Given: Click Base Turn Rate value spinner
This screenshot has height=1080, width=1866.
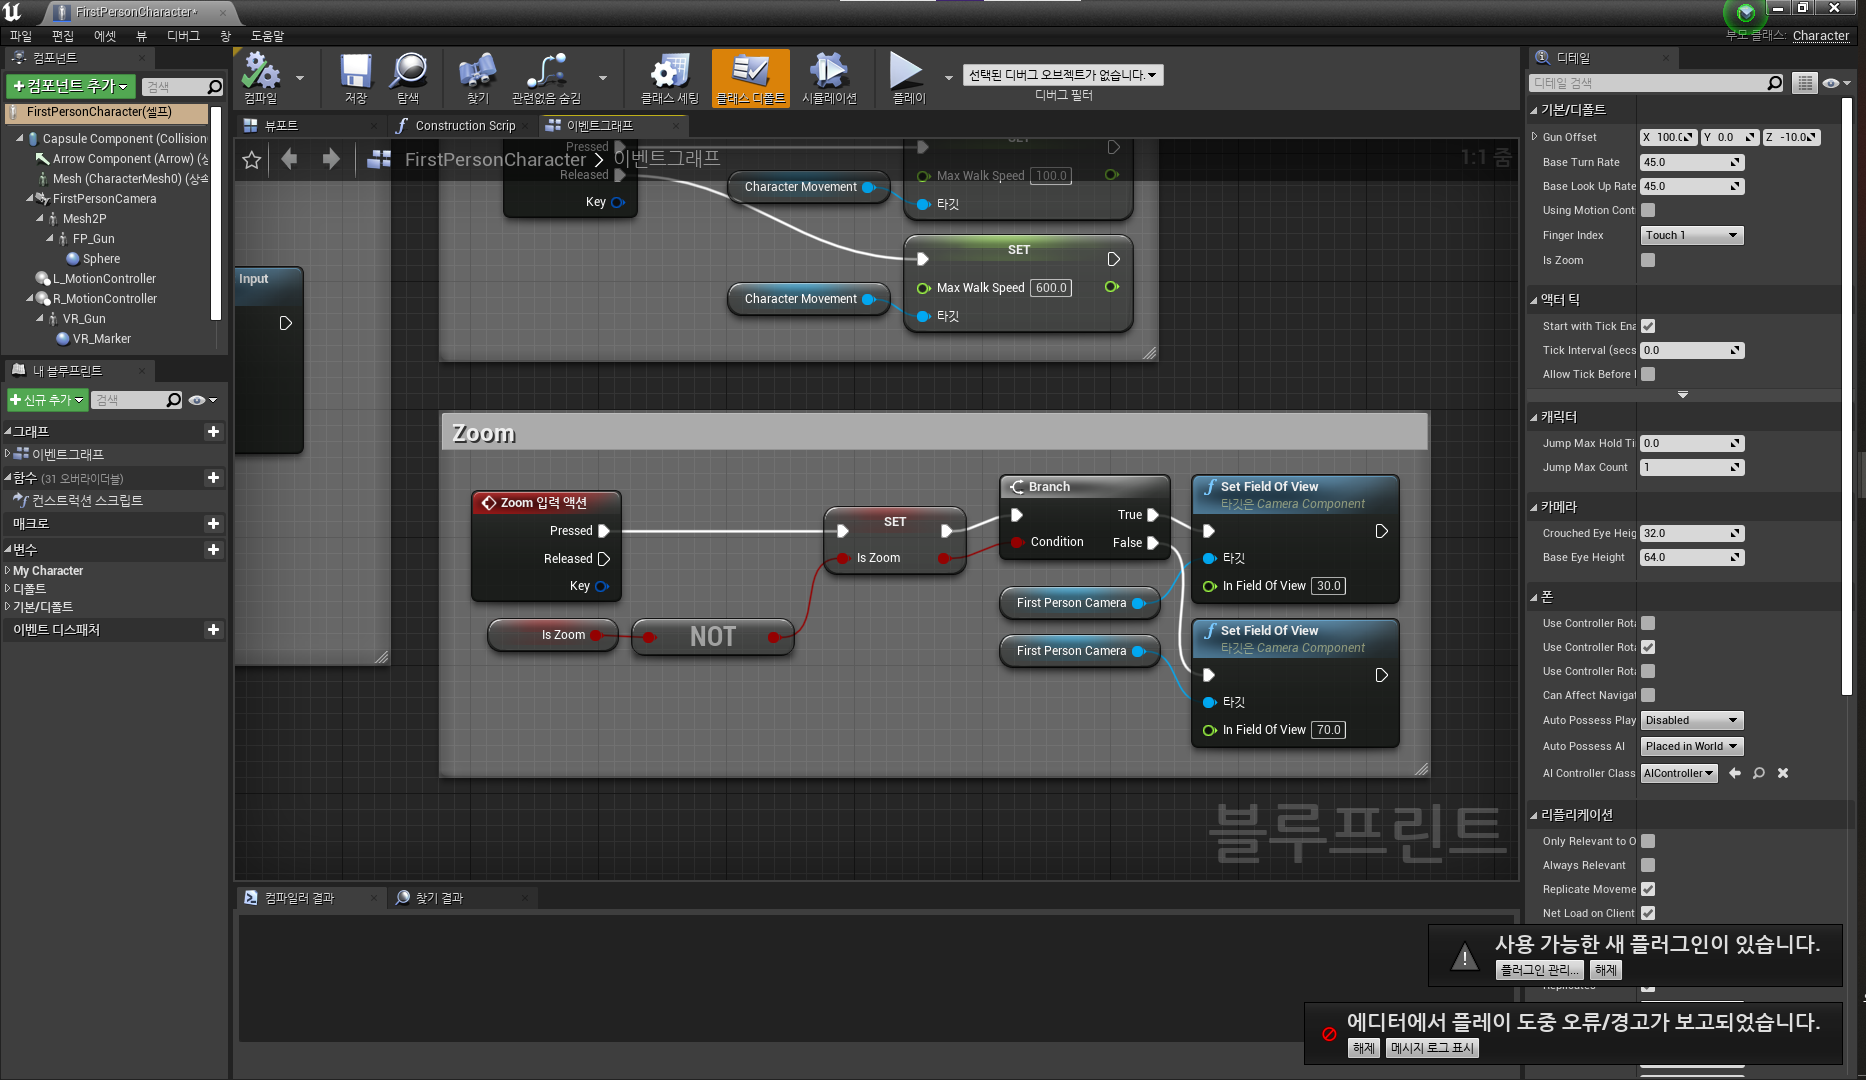Looking at the screenshot, I should click(x=1692, y=162).
